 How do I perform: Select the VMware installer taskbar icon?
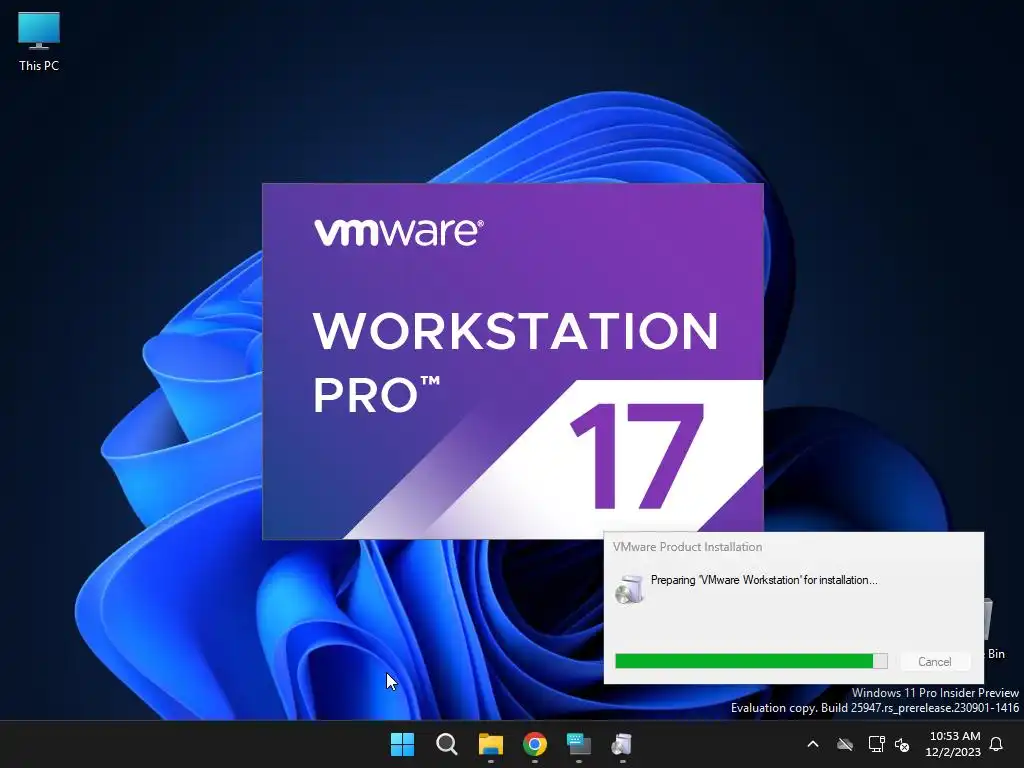click(622, 744)
